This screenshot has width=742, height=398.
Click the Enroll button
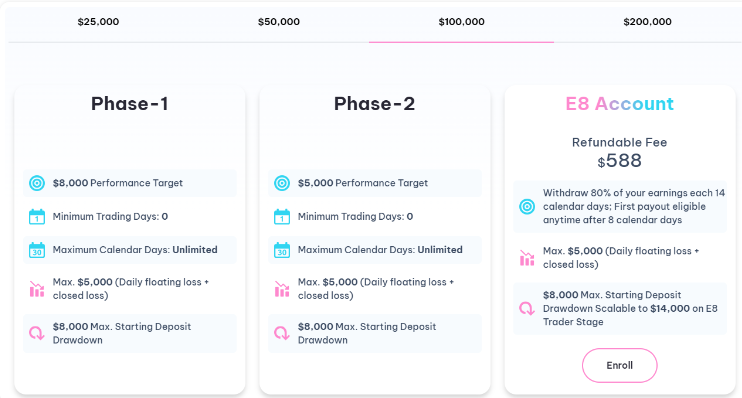(x=619, y=365)
